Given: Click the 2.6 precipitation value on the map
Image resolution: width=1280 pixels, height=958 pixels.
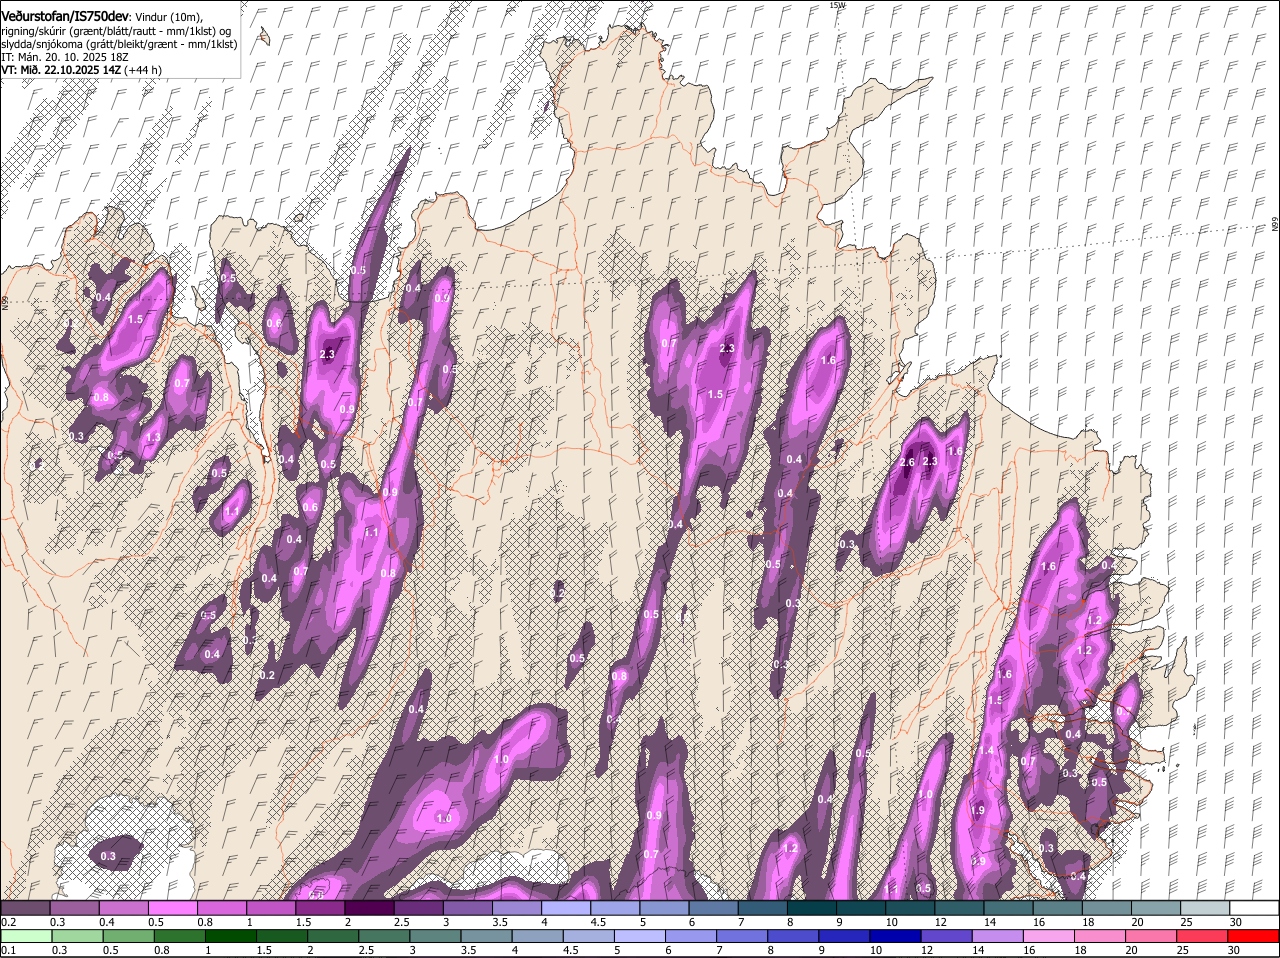Looking at the screenshot, I should click(908, 462).
